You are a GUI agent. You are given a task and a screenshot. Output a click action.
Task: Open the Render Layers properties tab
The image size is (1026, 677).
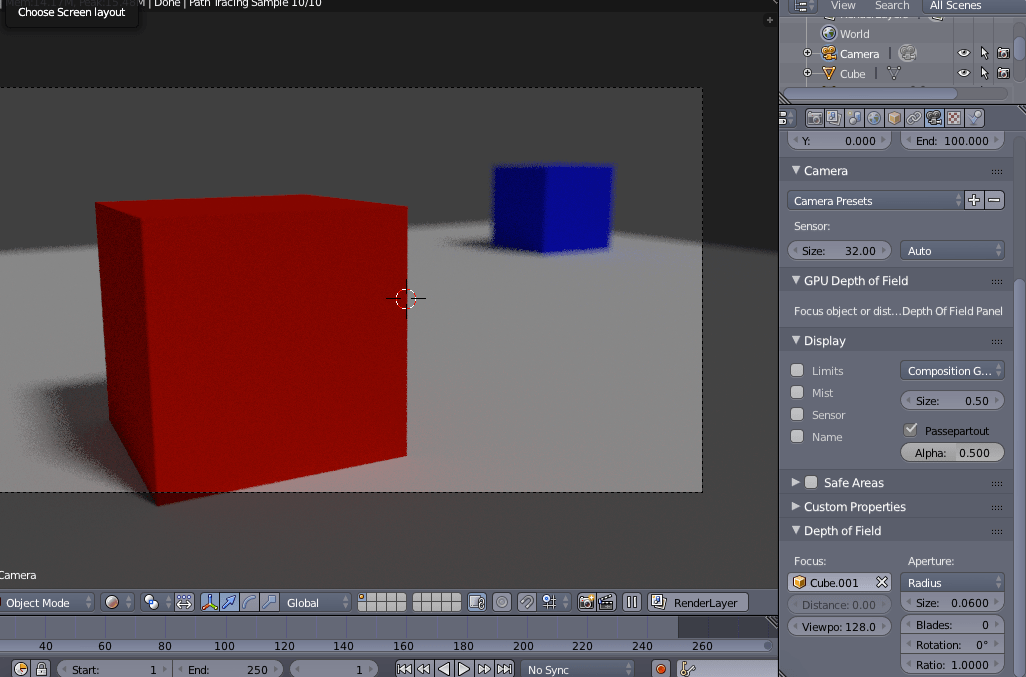pyautogui.click(x=834, y=117)
